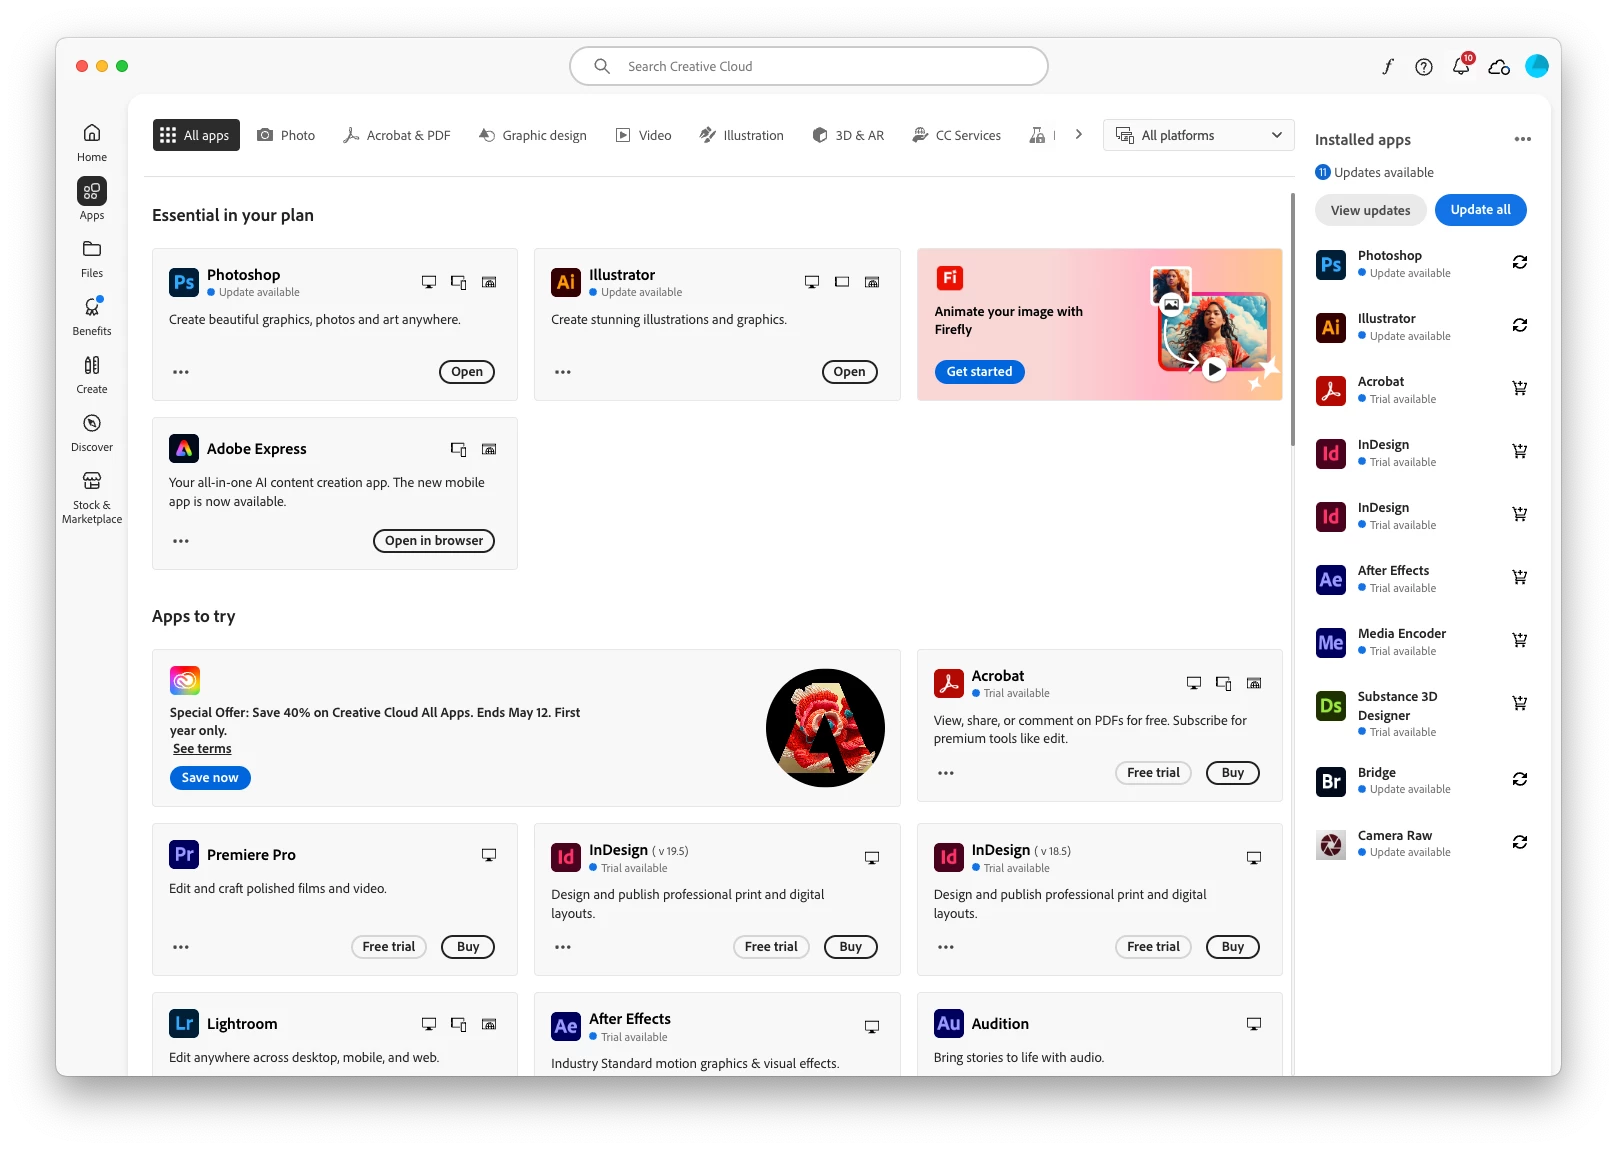Switch to Acrobat & PDF tab
This screenshot has height=1150, width=1617.
(397, 135)
